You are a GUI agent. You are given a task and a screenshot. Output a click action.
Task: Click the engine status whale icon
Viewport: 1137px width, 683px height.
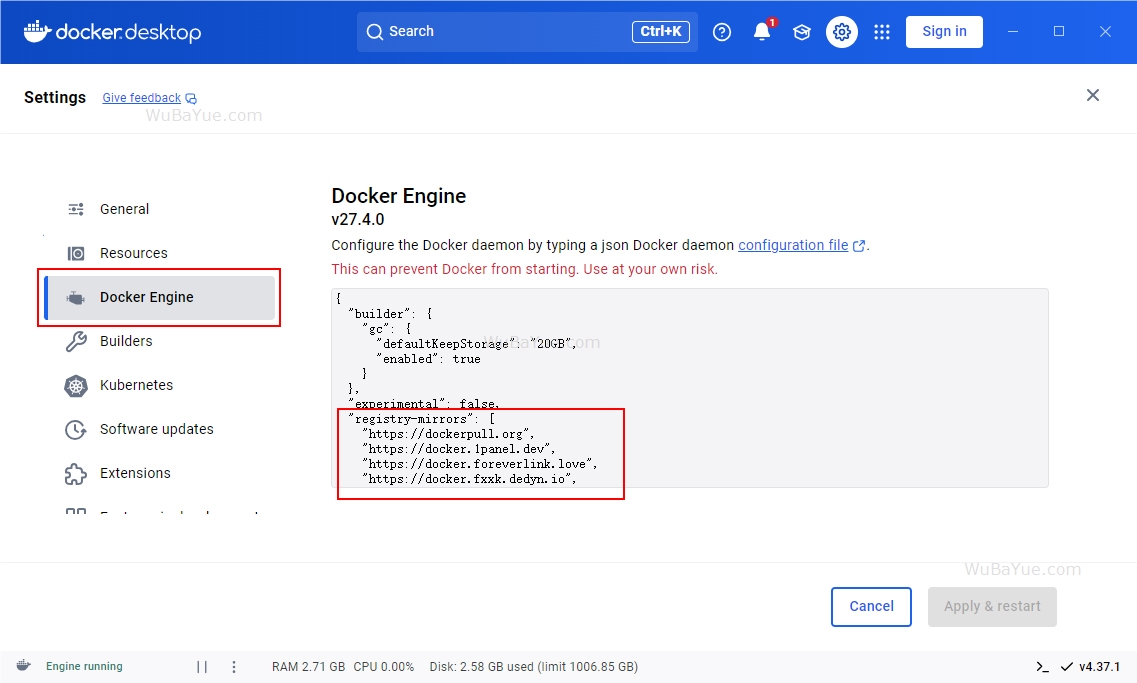coord(24,666)
